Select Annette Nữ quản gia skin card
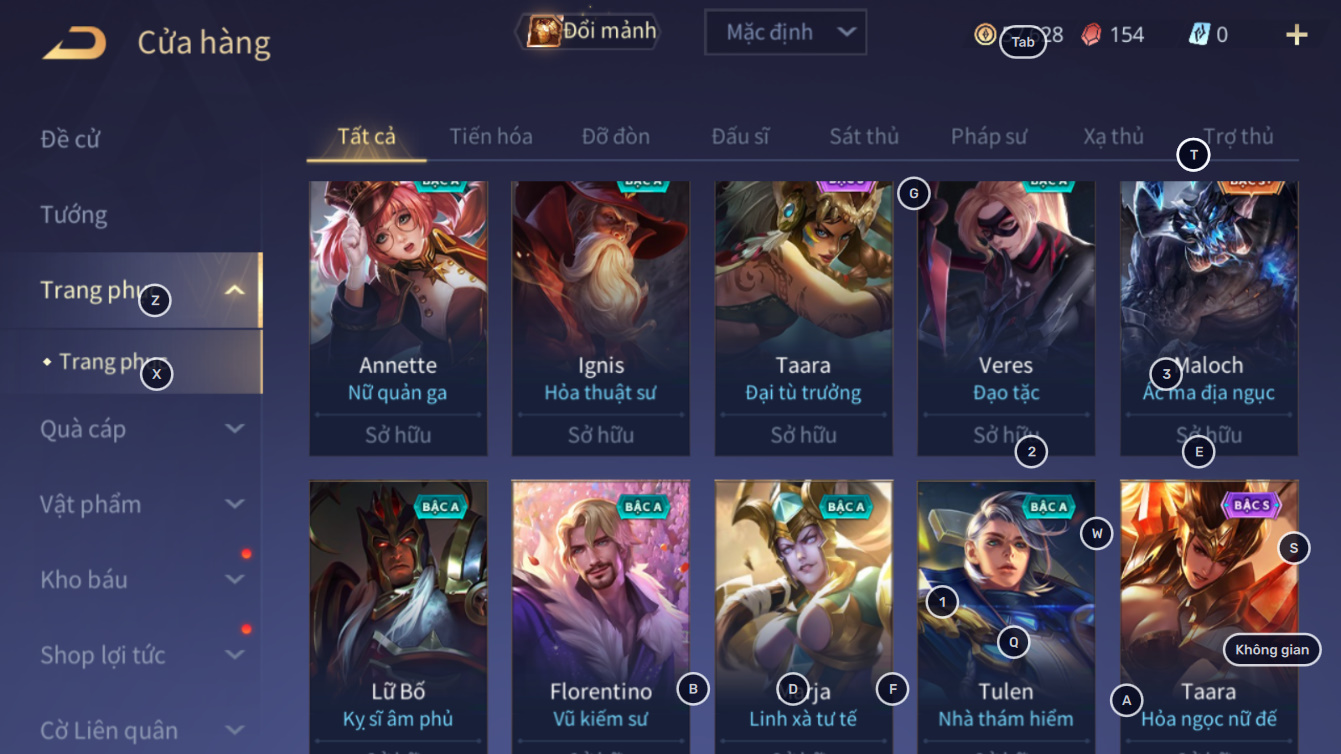Viewport: 1341px width, 754px height. tap(398, 318)
